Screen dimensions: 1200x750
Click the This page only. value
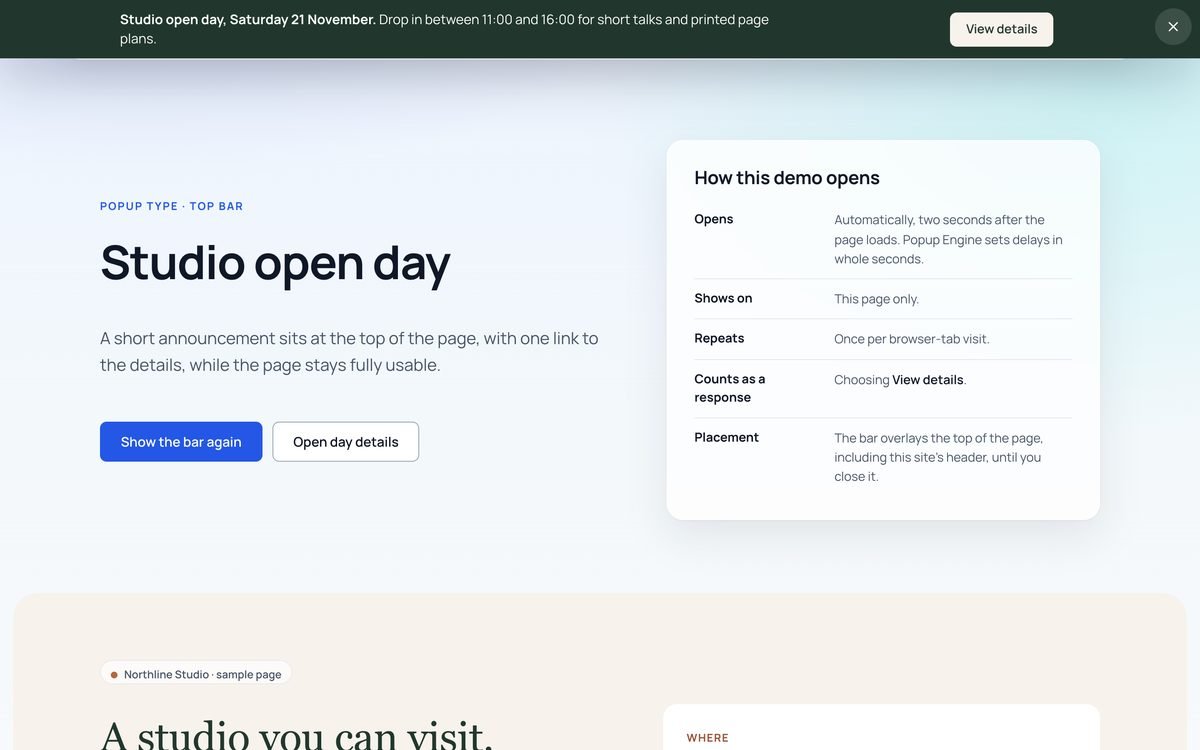click(x=877, y=299)
